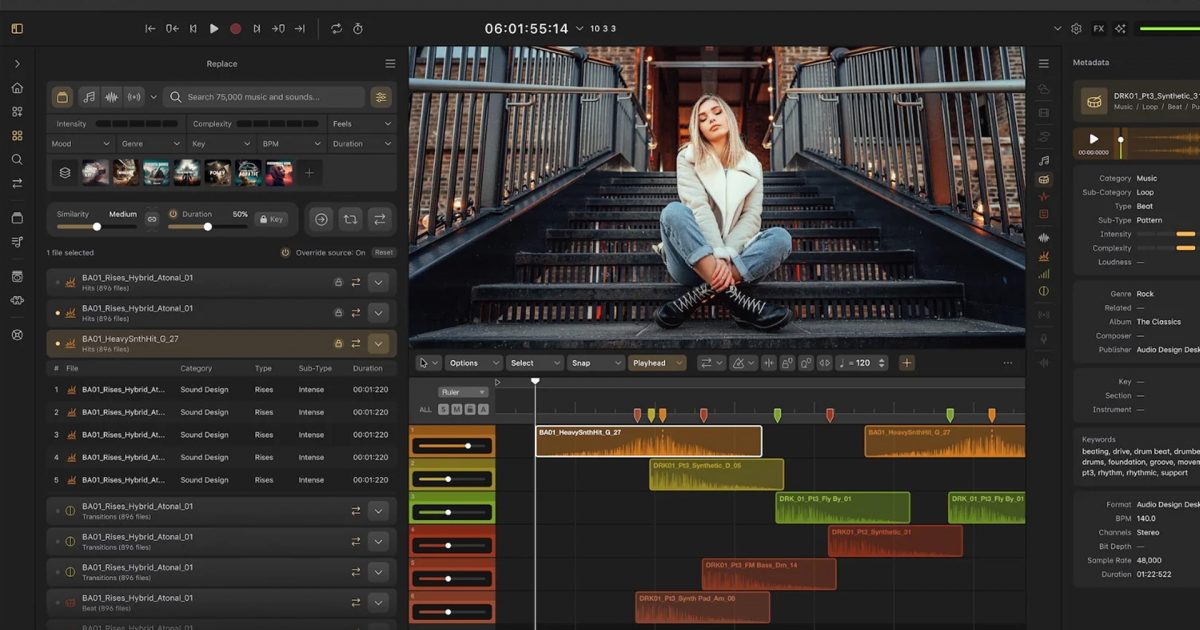Click the Home icon in left sidebar
Image resolution: width=1200 pixels, height=630 pixels.
click(17, 88)
